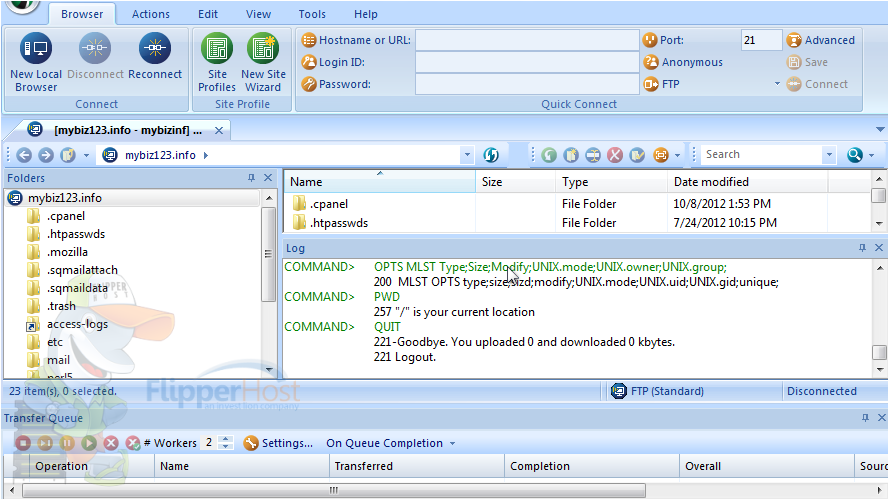Close the Folders panel
The width and height of the screenshot is (889, 500).
coord(268,178)
